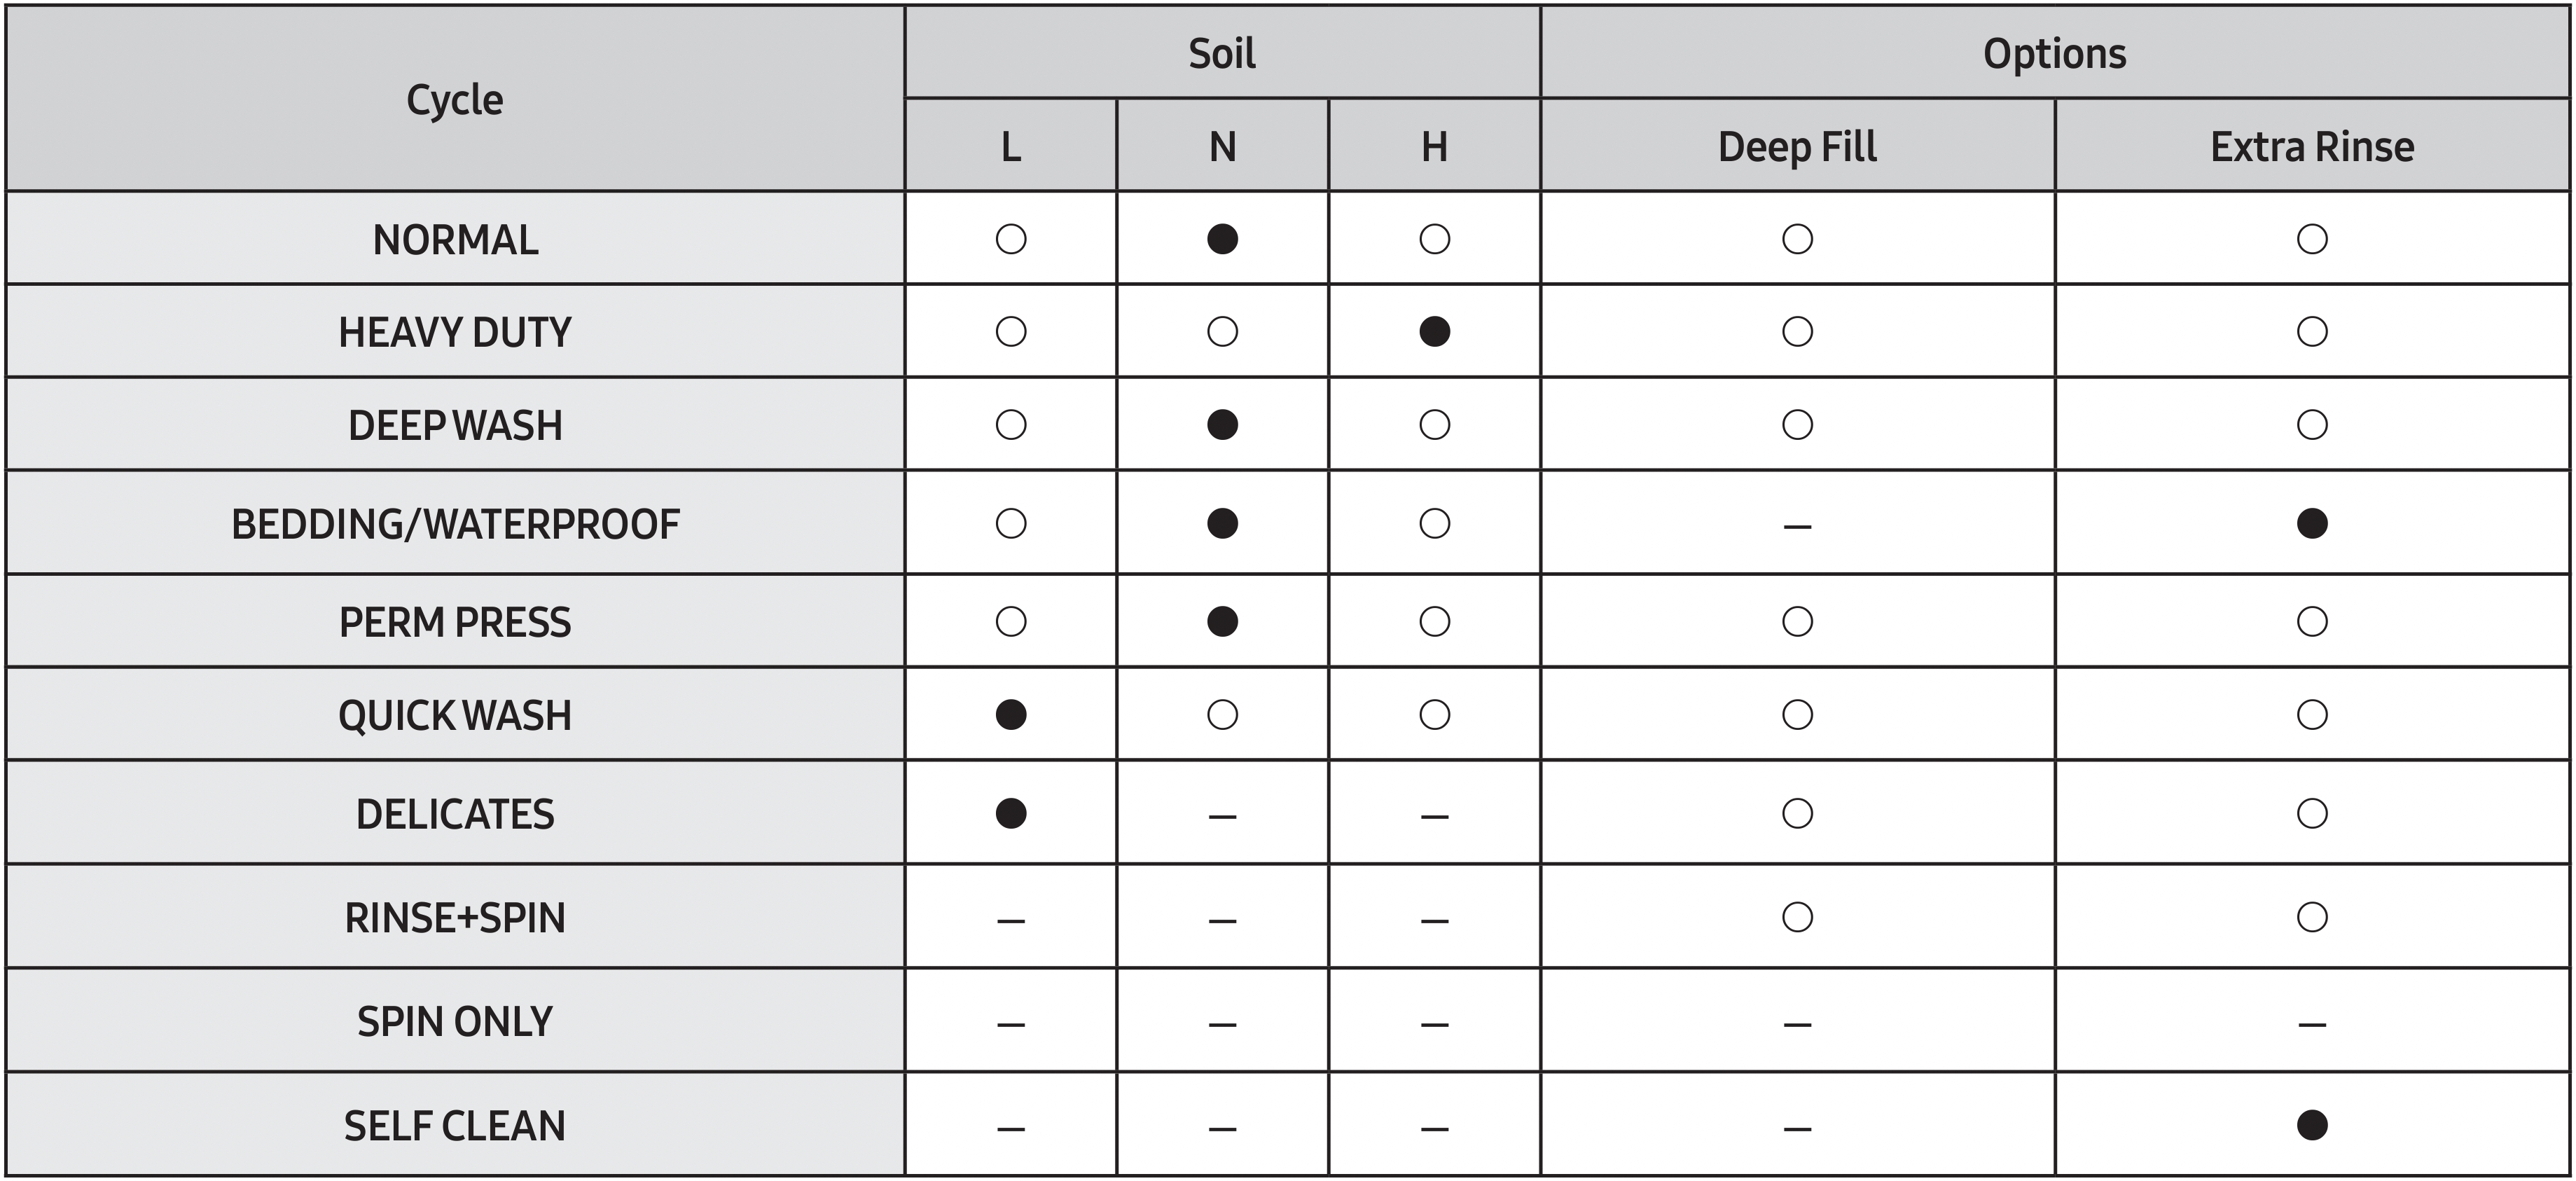Select the SPIN ONLY cycle label
Viewport: 2576px width, 1181px height.
pyautogui.click(x=455, y=1021)
